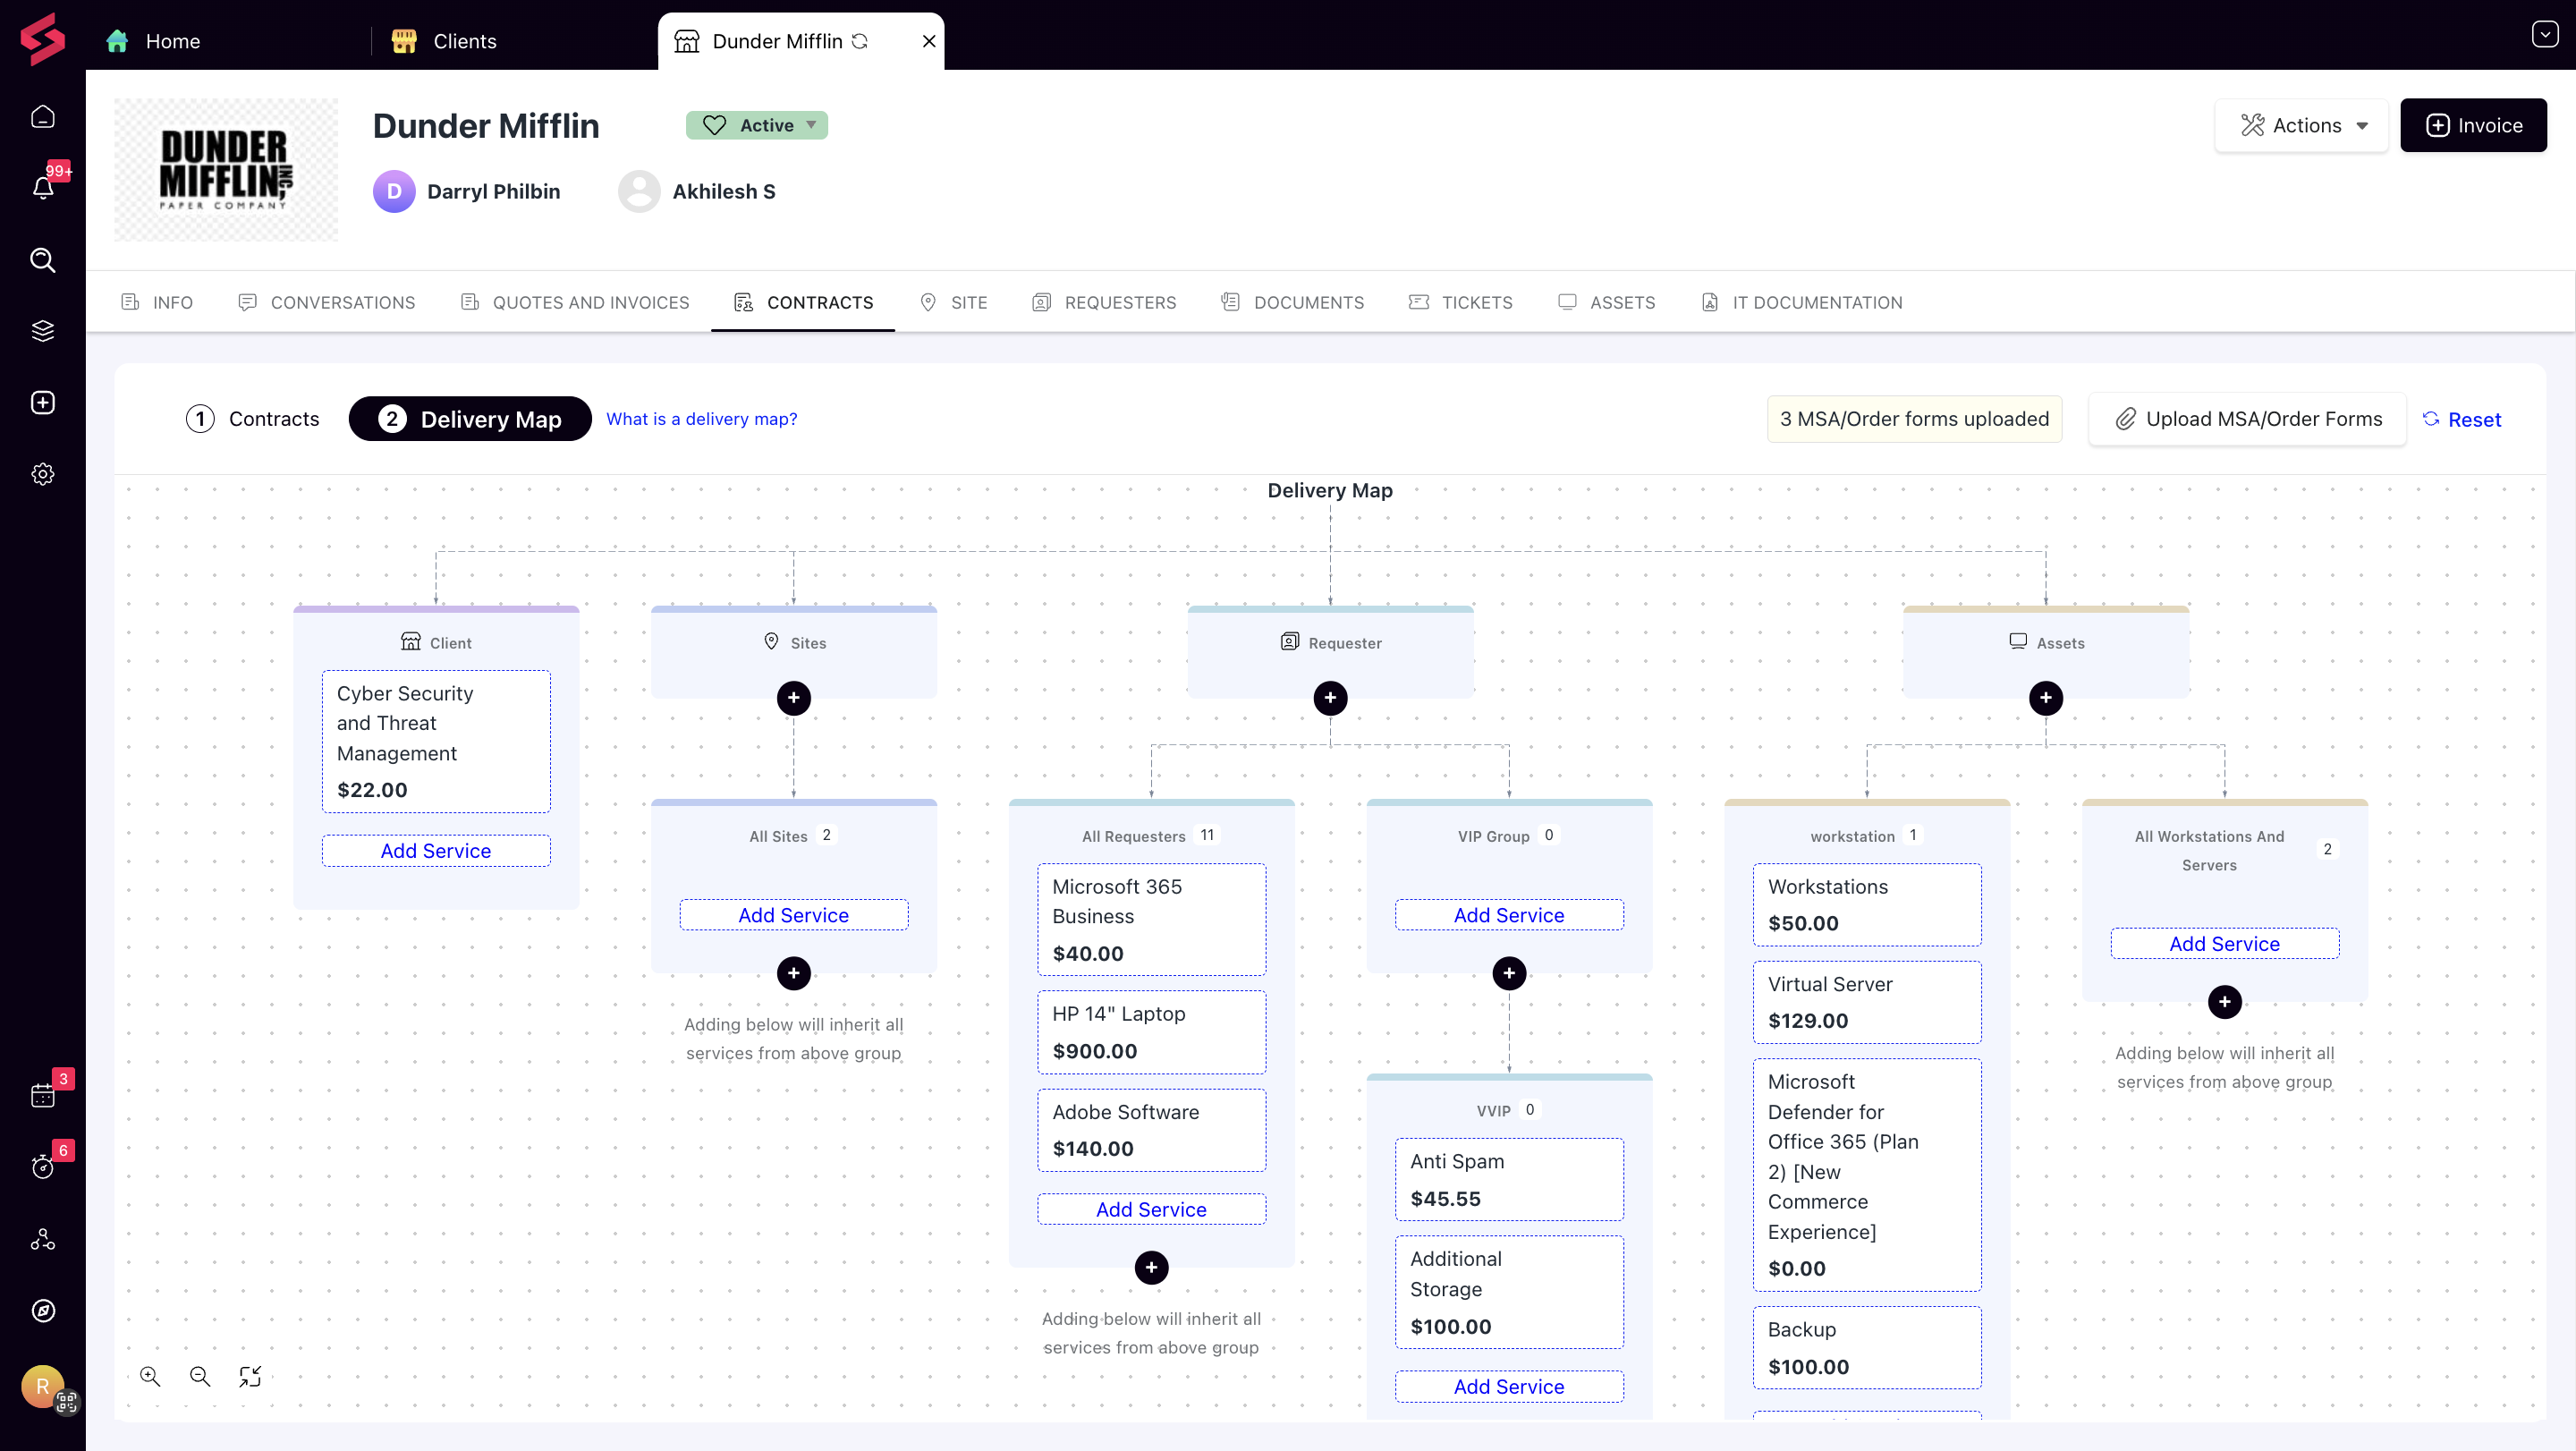Add Service under All Workstations And Servers

2225,944
